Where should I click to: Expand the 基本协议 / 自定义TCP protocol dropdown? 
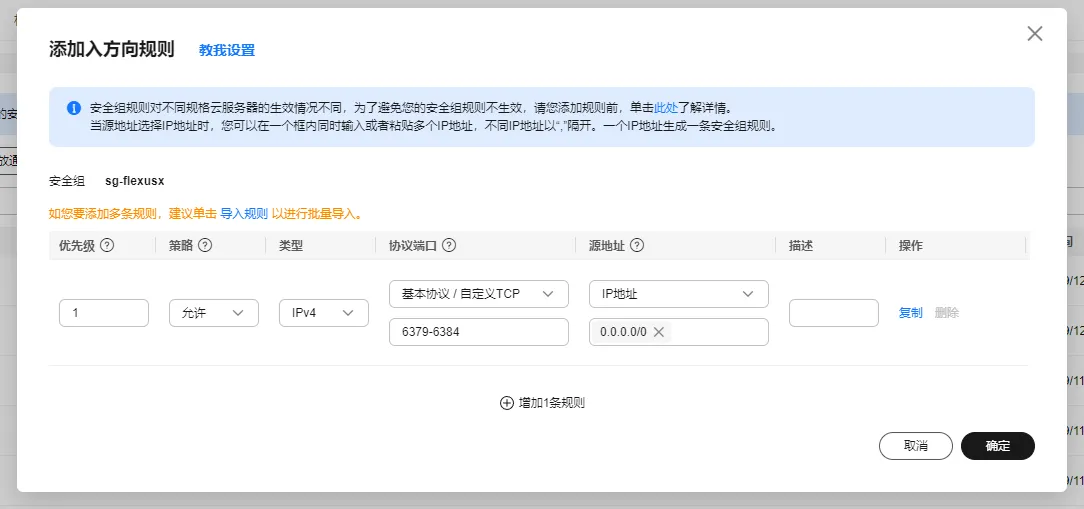click(478, 294)
